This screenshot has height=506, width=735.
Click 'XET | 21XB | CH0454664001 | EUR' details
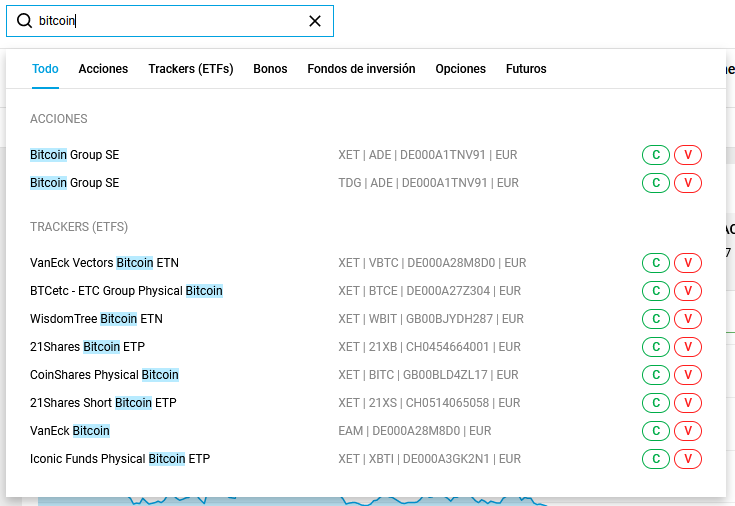[x=429, y=347]
